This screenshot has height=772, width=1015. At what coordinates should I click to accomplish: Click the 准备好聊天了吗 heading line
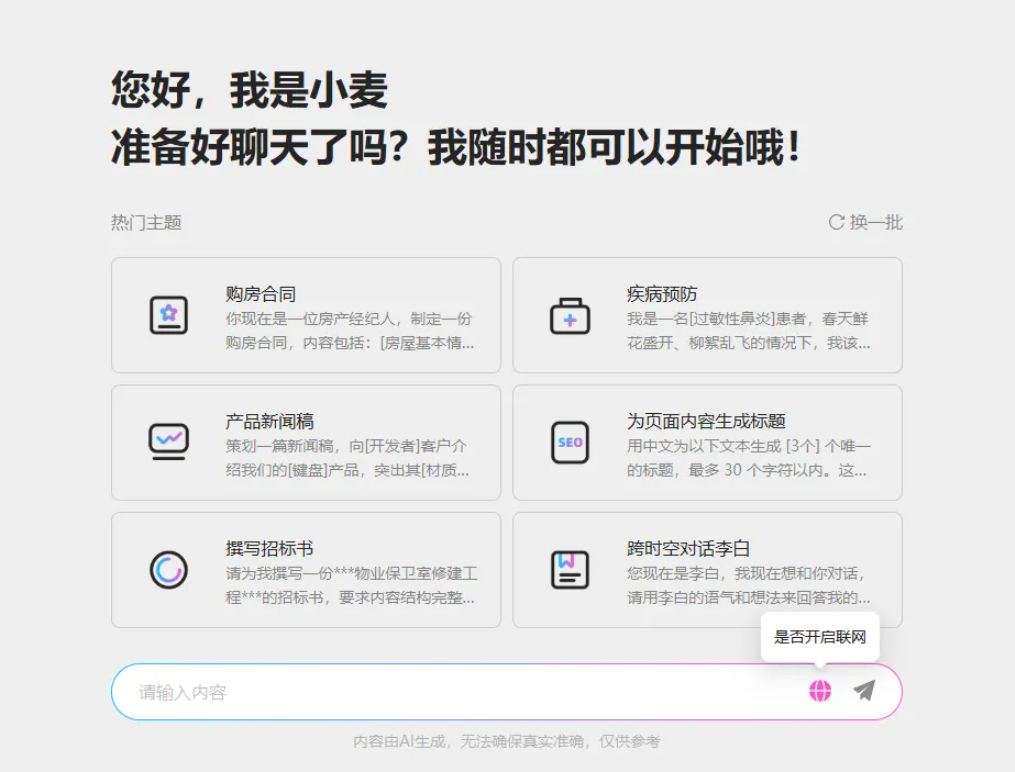[457, 148]
